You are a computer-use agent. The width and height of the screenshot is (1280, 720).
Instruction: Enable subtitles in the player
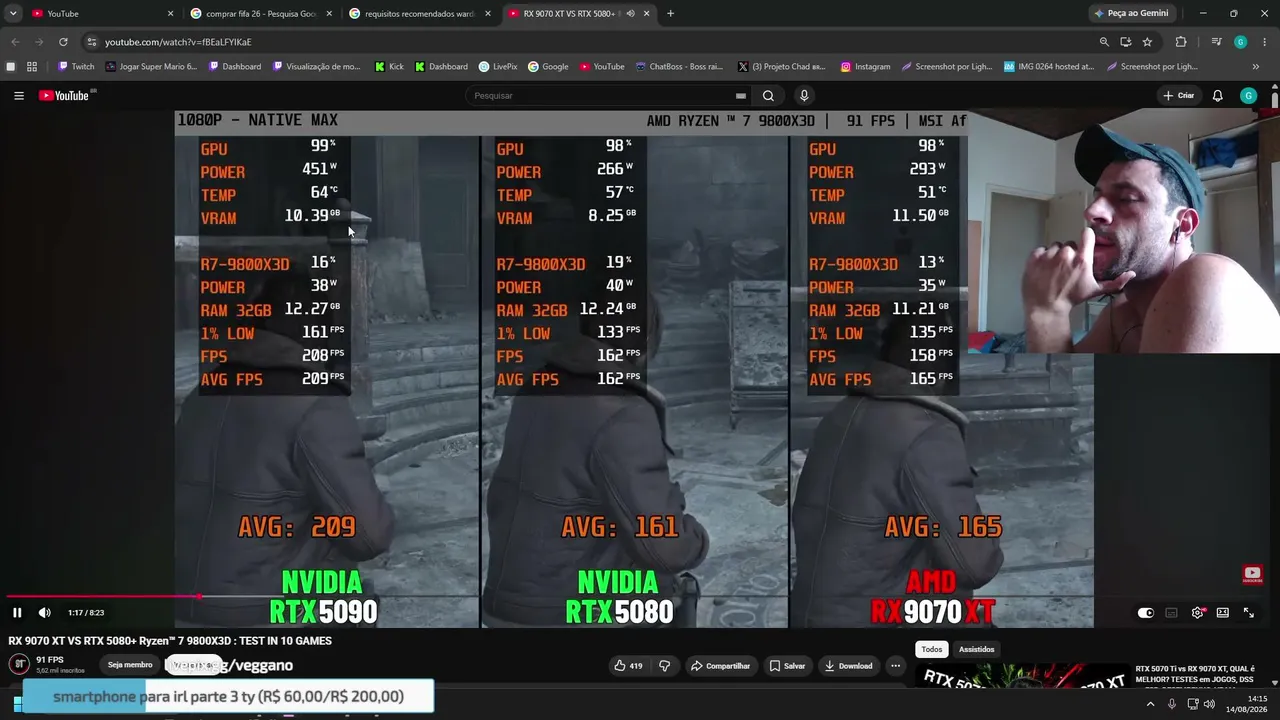coord(1171,613)
